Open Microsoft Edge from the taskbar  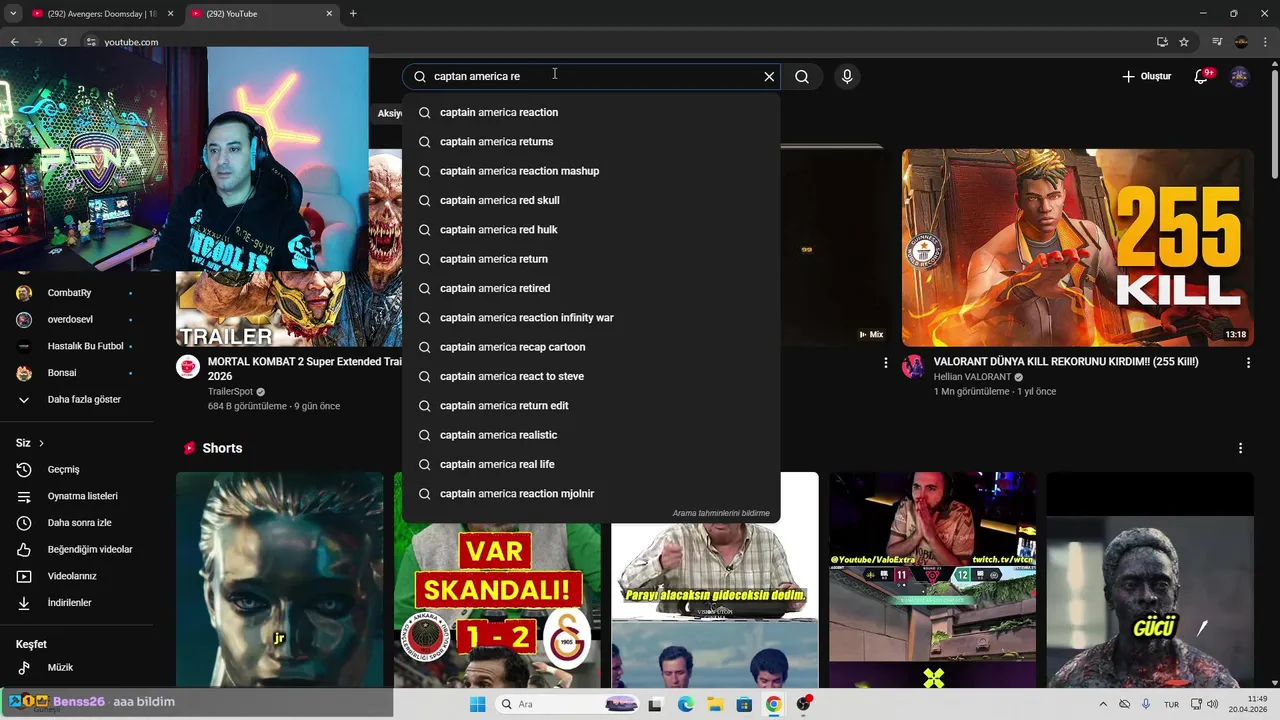click(685, 704)
